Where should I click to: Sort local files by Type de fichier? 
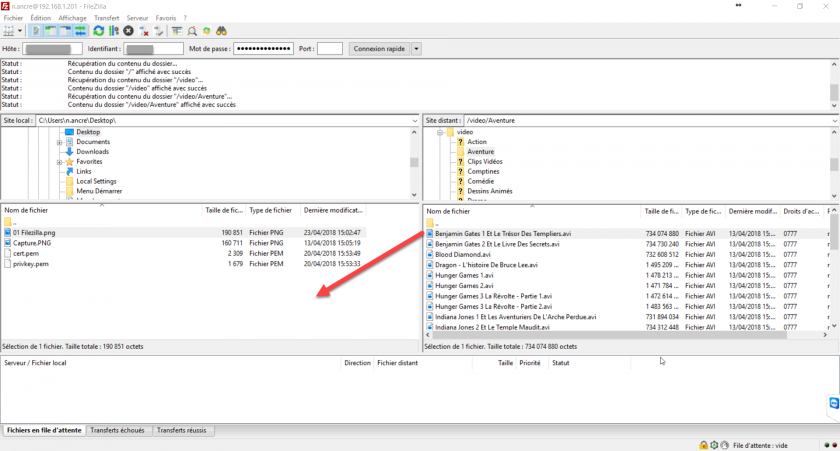[271, 211]
